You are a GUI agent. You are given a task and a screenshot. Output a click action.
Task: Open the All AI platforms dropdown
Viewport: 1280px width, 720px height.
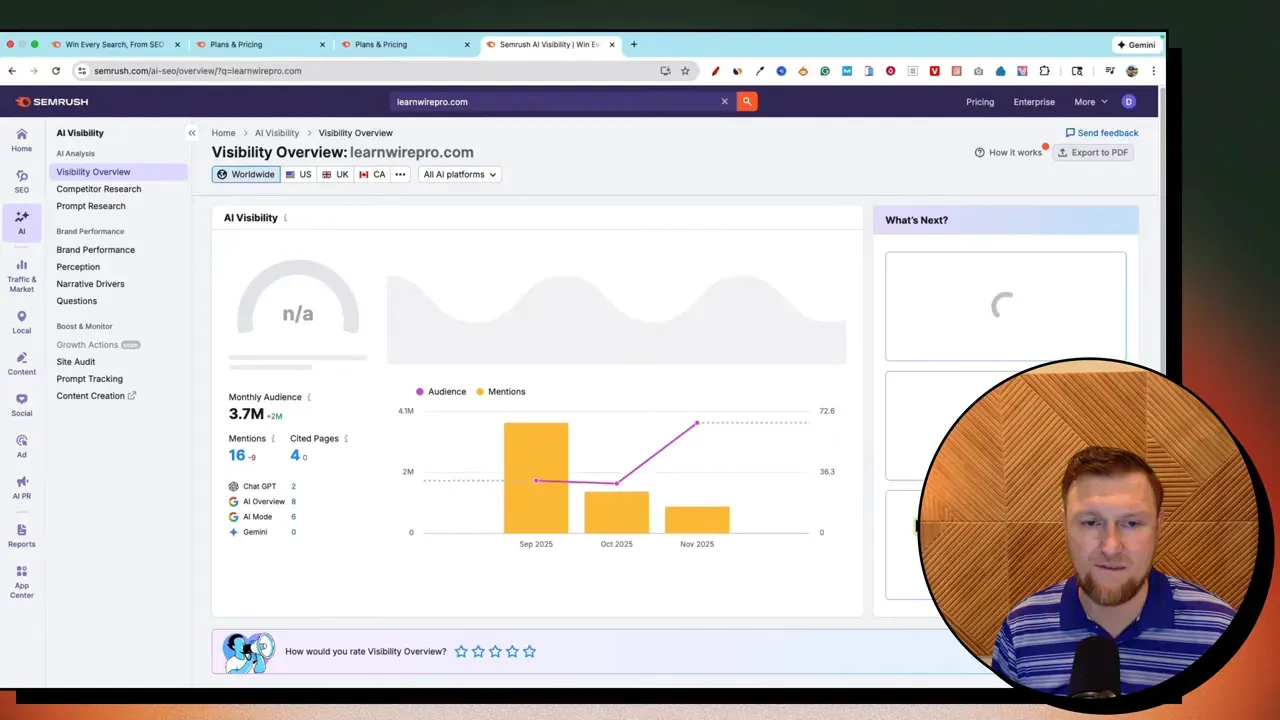click(x=458, y=174)
